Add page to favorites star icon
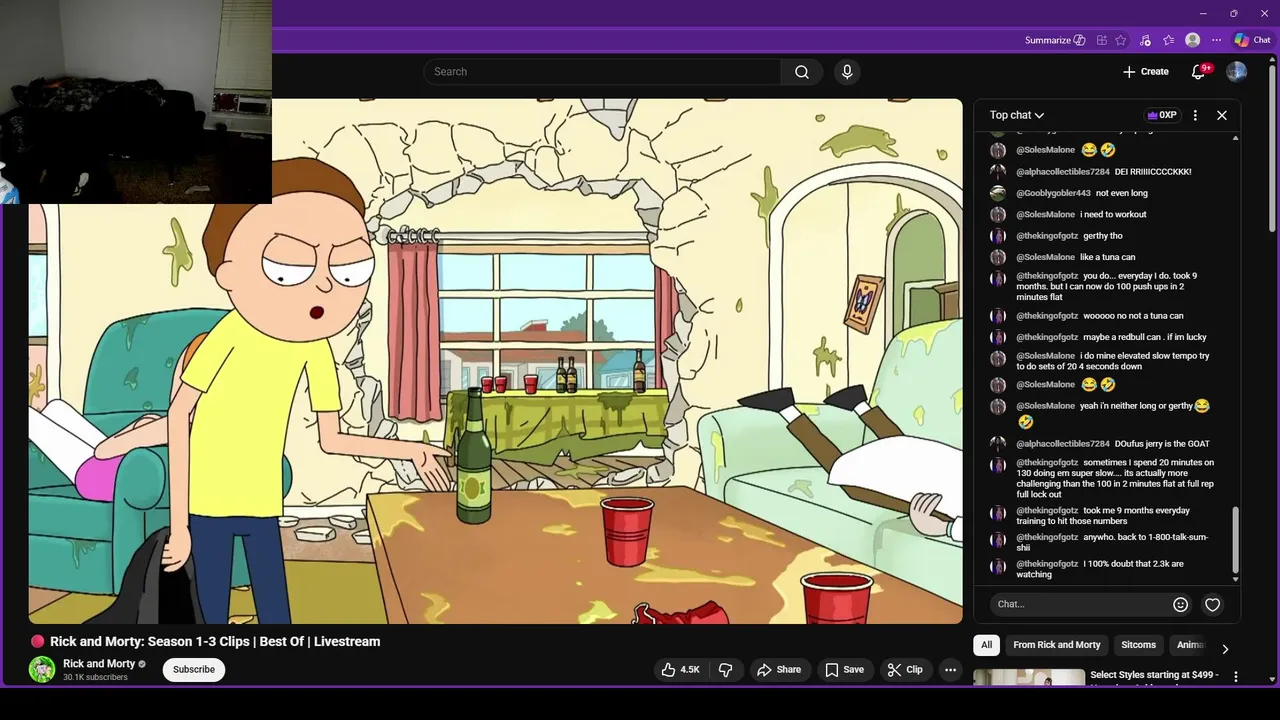Screen dimensions: 1280x720 1121,40
